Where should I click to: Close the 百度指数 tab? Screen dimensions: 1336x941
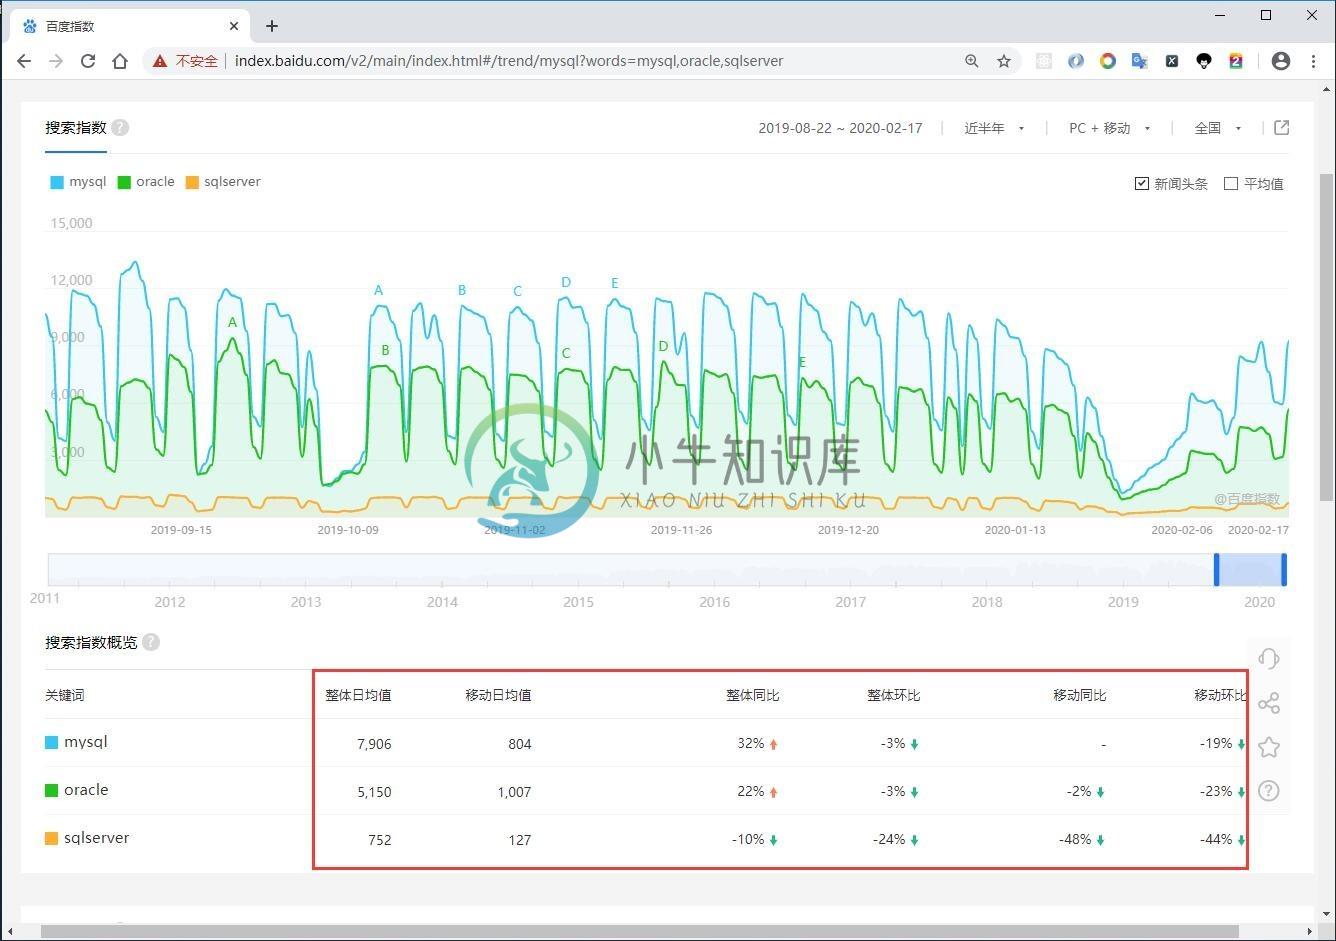click(235, 26)
